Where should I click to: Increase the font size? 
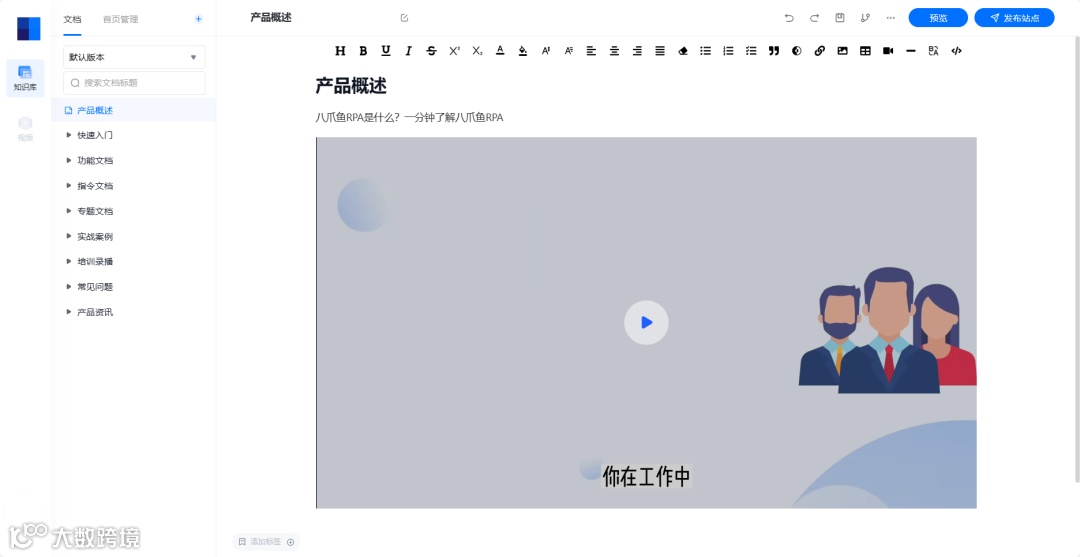click(x=546, y=50)
